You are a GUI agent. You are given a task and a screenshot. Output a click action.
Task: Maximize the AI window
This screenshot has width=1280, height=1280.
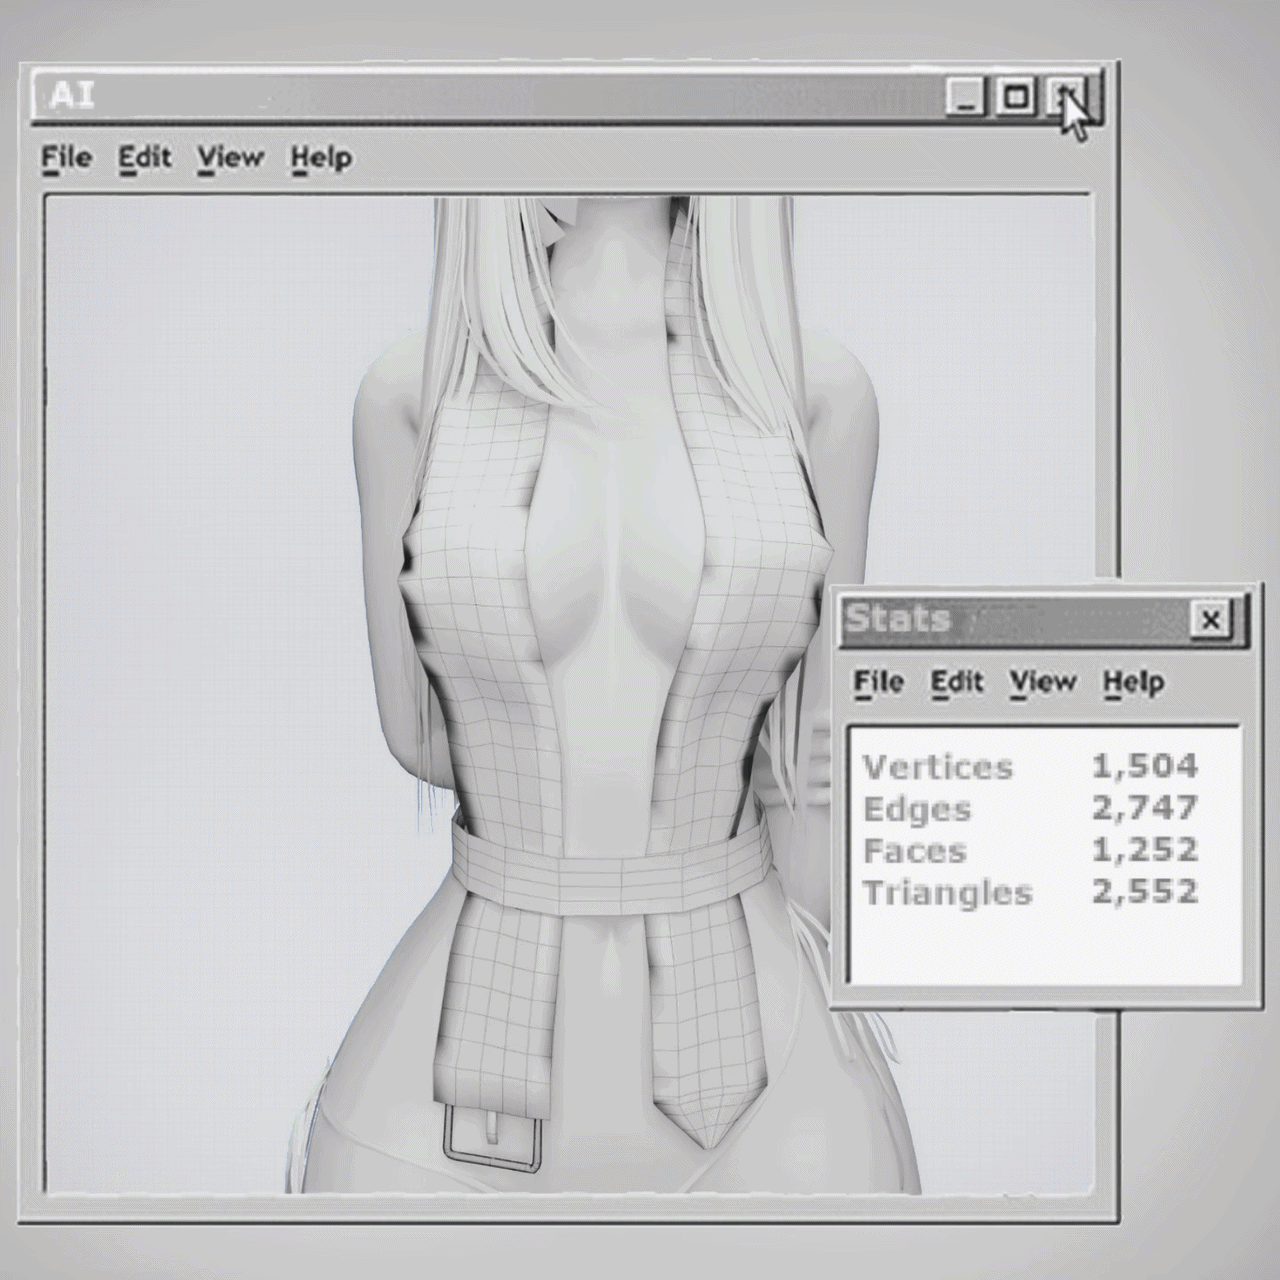1017,97
